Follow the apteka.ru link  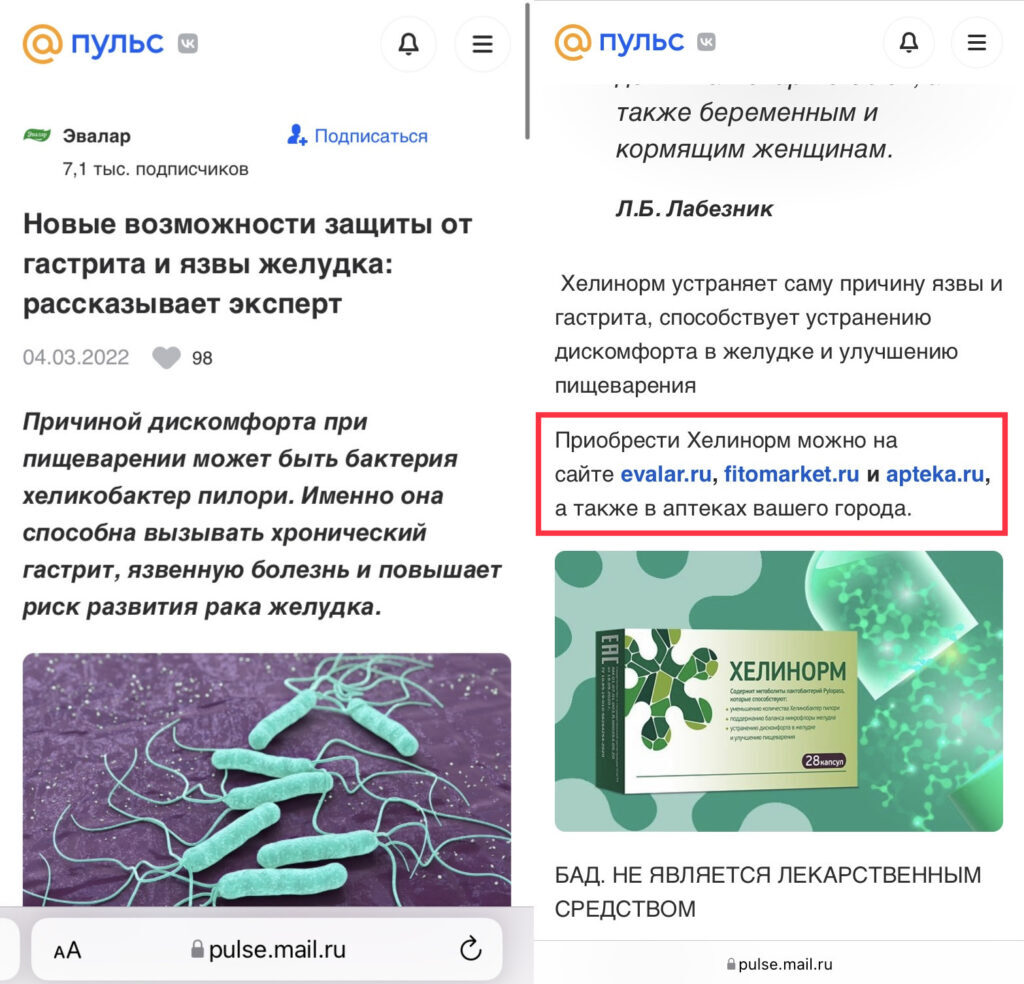coord(935,474)
